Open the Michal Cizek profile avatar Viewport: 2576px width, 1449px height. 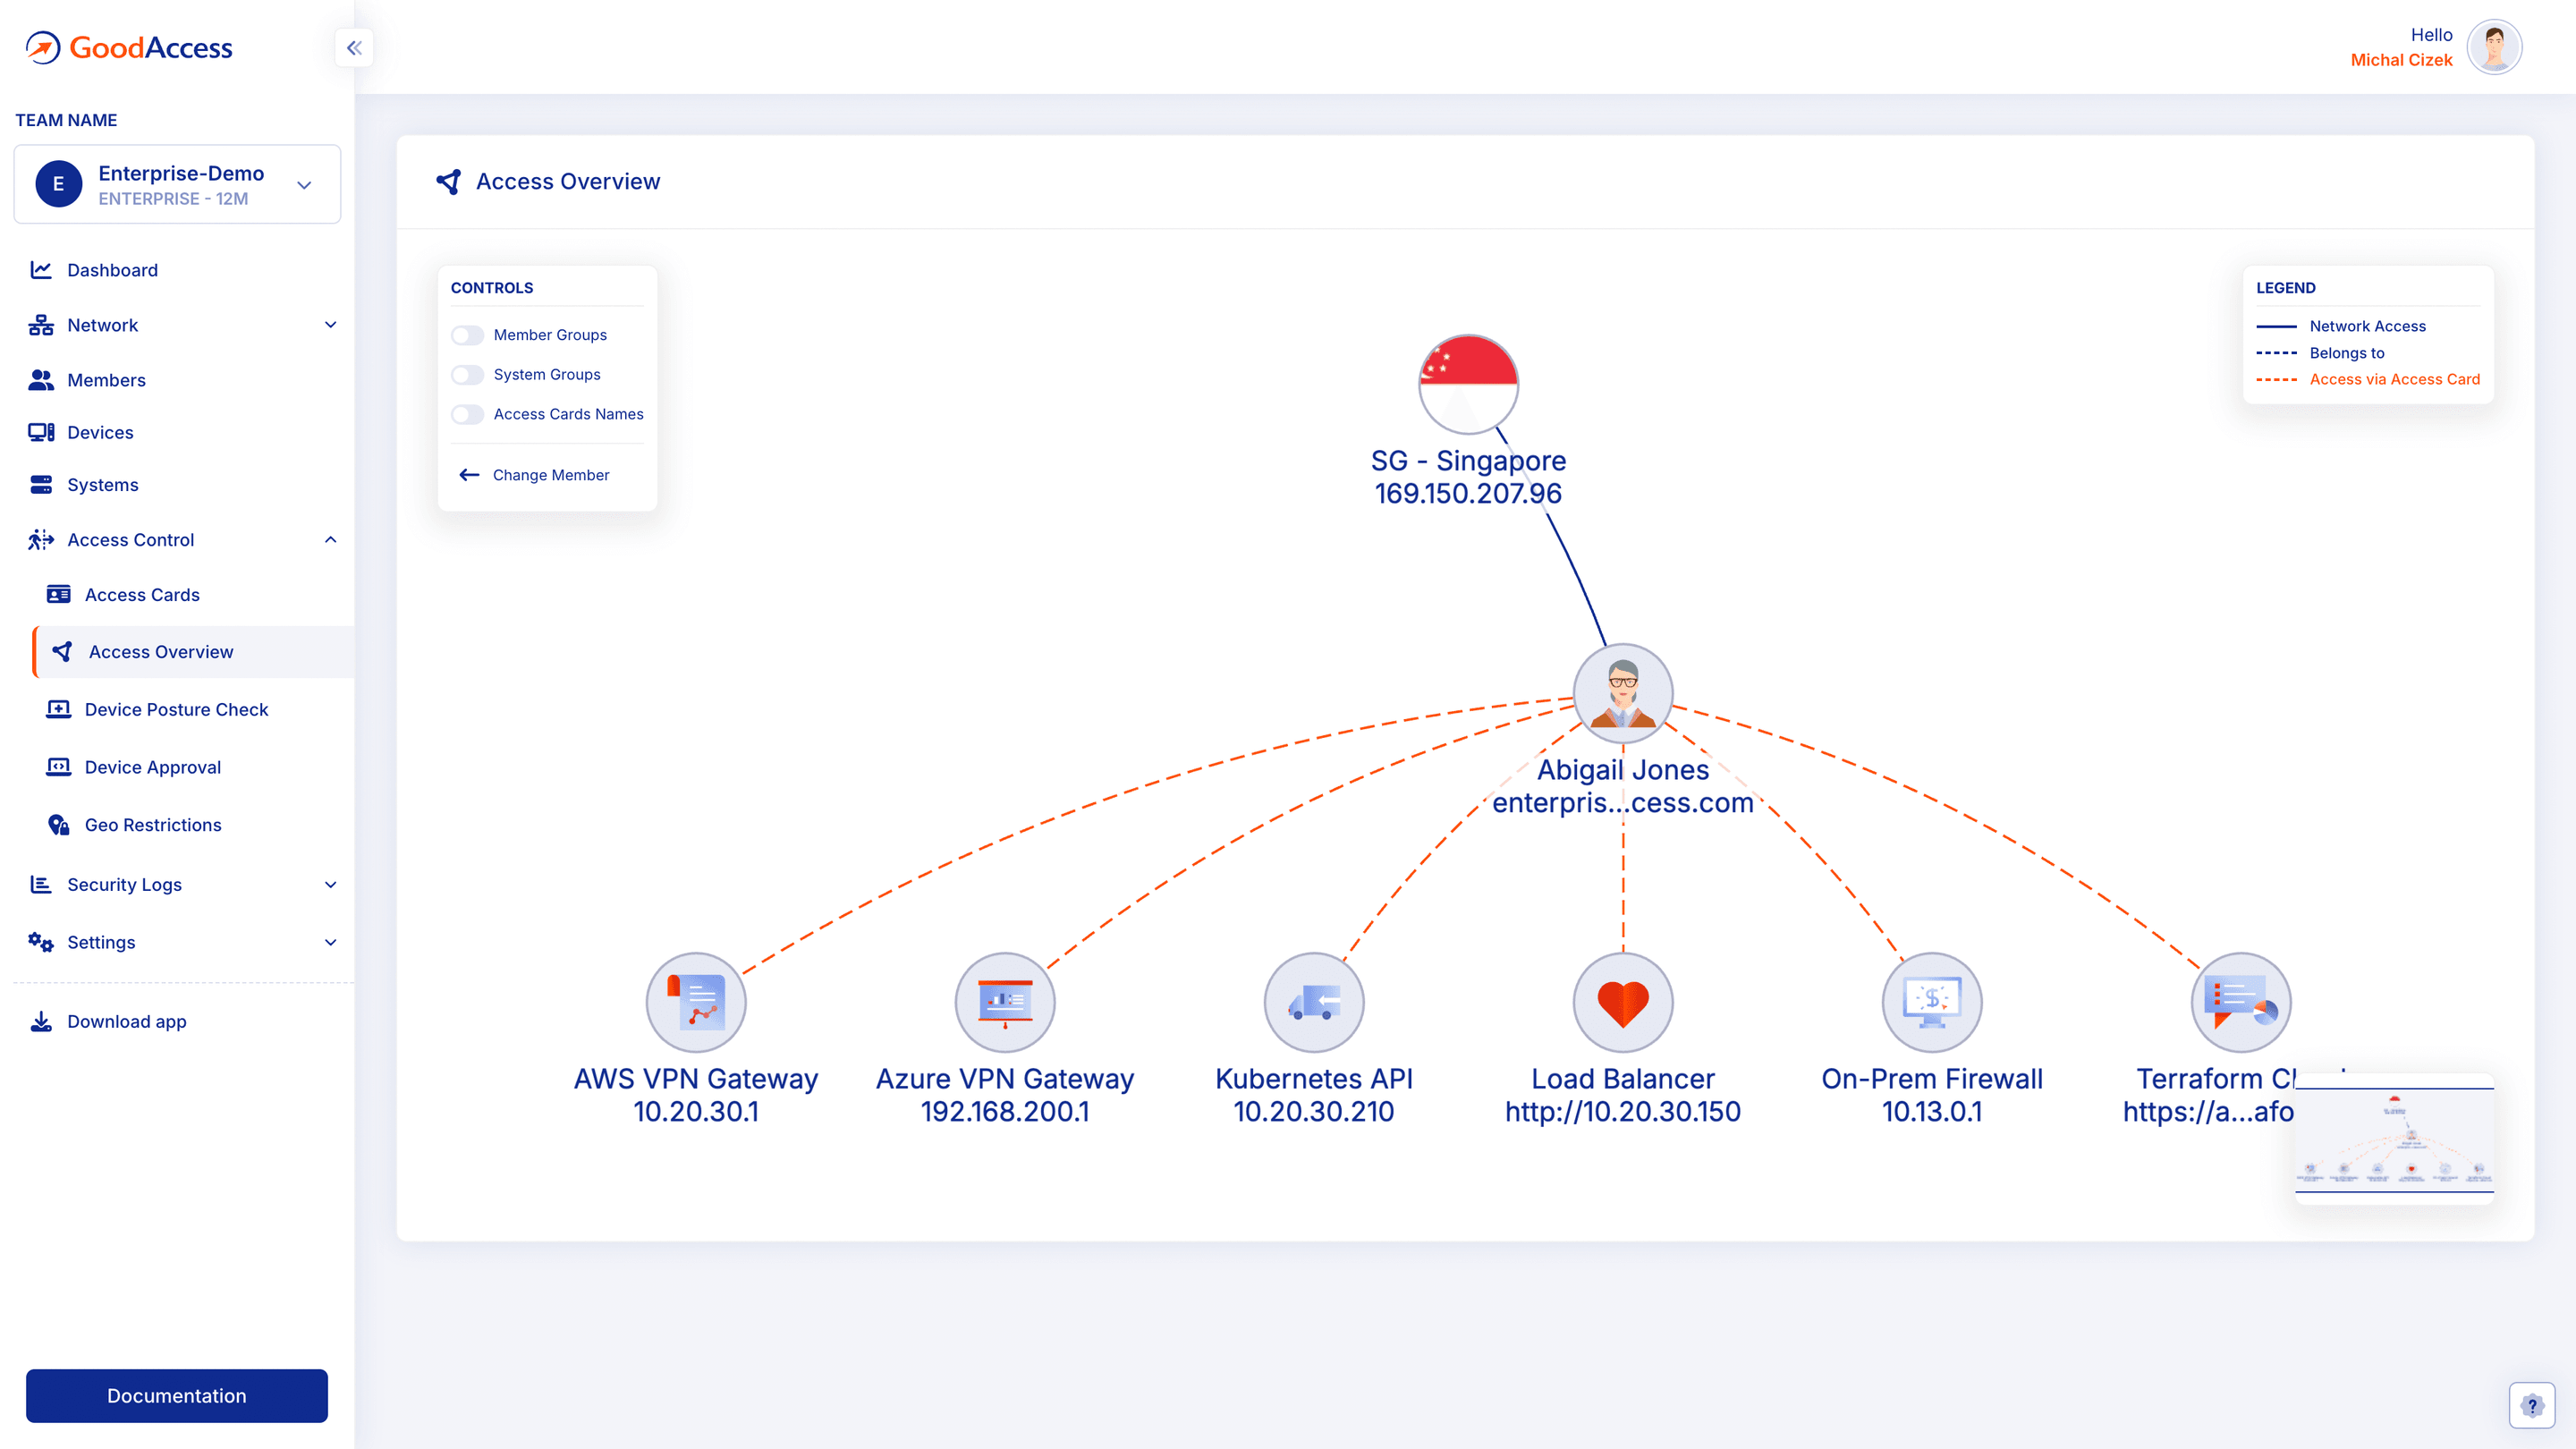coord(2494,47)
